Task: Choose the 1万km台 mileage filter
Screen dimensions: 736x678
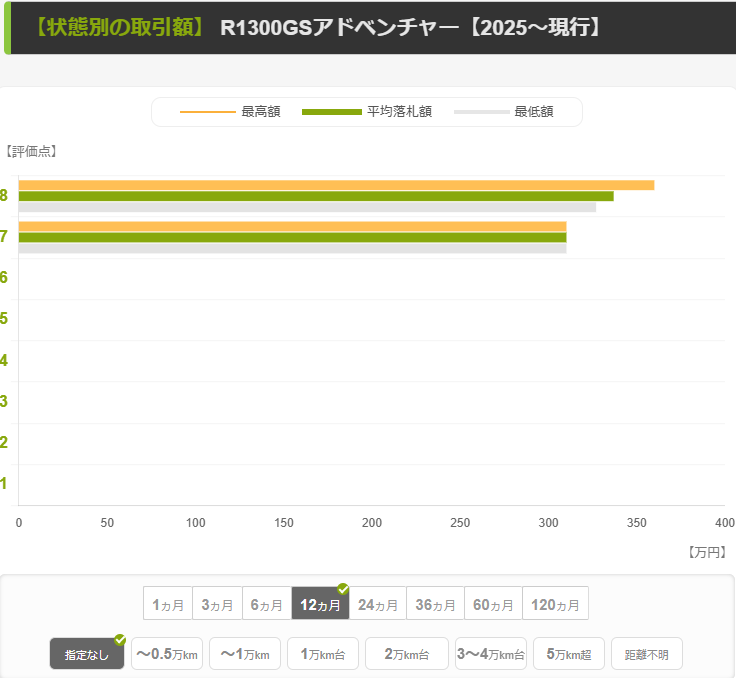Action: click(323, 654)
